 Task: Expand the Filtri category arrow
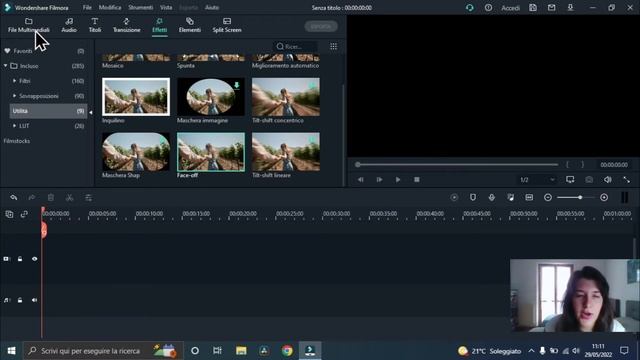click(14, 81)
